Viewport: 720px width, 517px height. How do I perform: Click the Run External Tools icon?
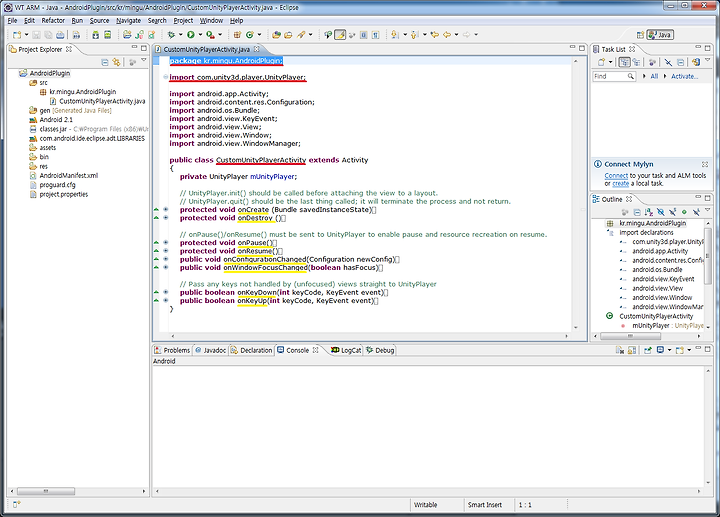(x=210, y=34)
